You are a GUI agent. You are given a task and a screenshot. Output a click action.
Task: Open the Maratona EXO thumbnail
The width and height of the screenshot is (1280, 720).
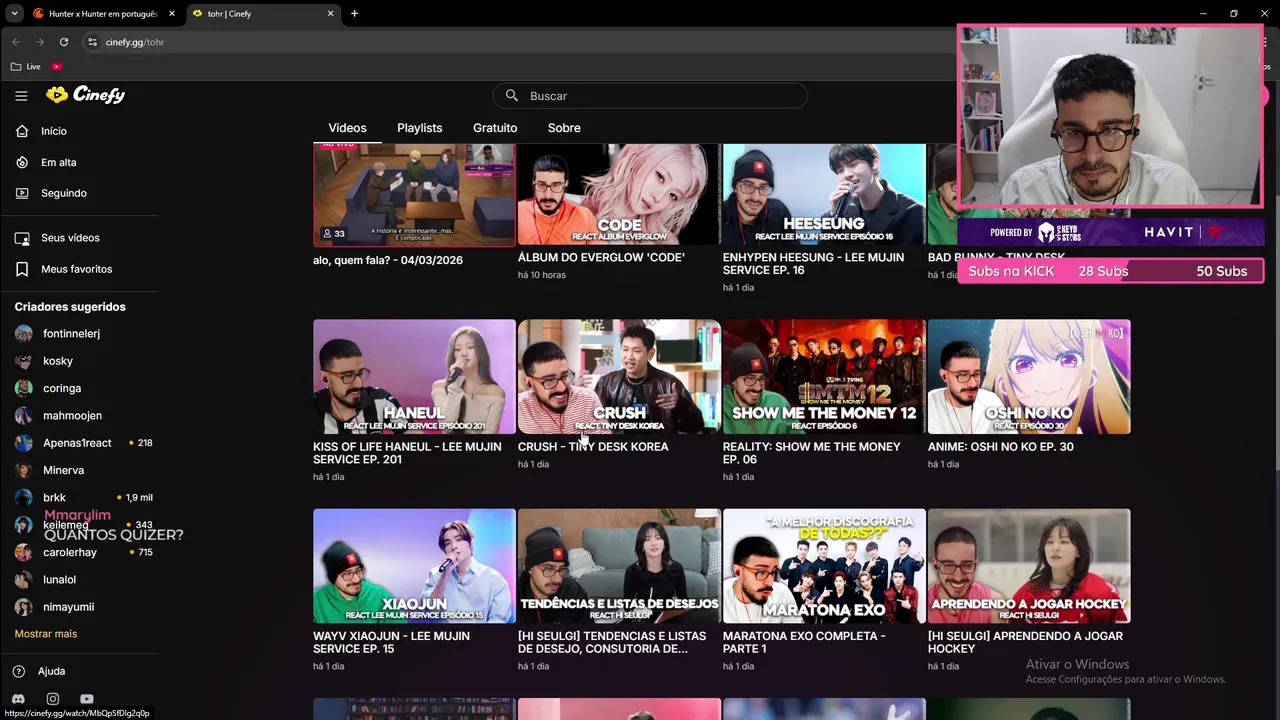(x=824, y=566)
